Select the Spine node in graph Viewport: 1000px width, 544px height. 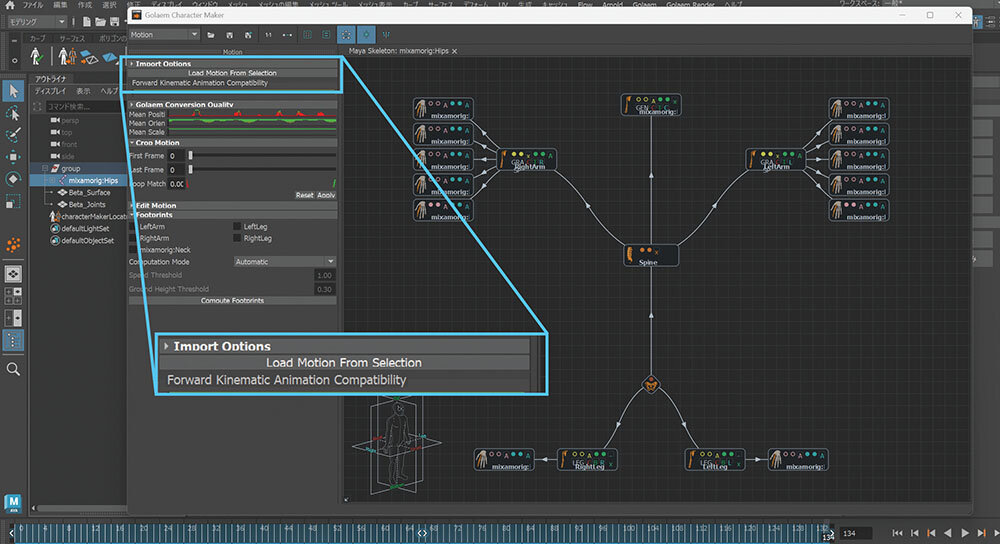(x=651, y=256)
